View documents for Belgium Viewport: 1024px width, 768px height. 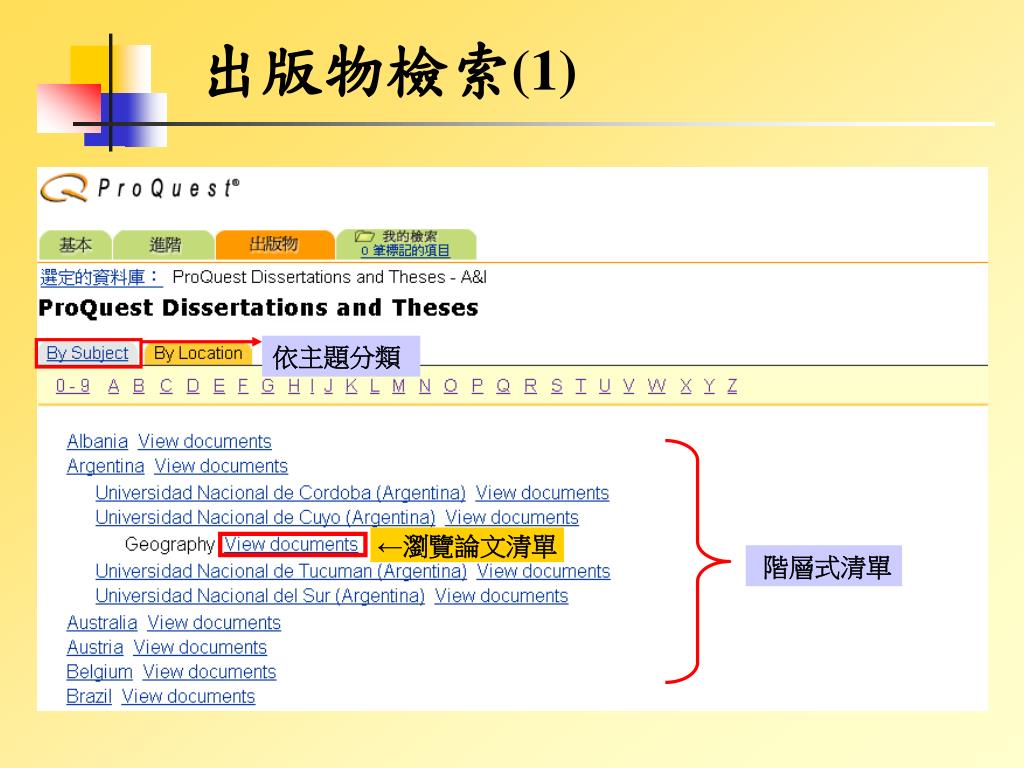pyautogui.click(x=210, y=672)
